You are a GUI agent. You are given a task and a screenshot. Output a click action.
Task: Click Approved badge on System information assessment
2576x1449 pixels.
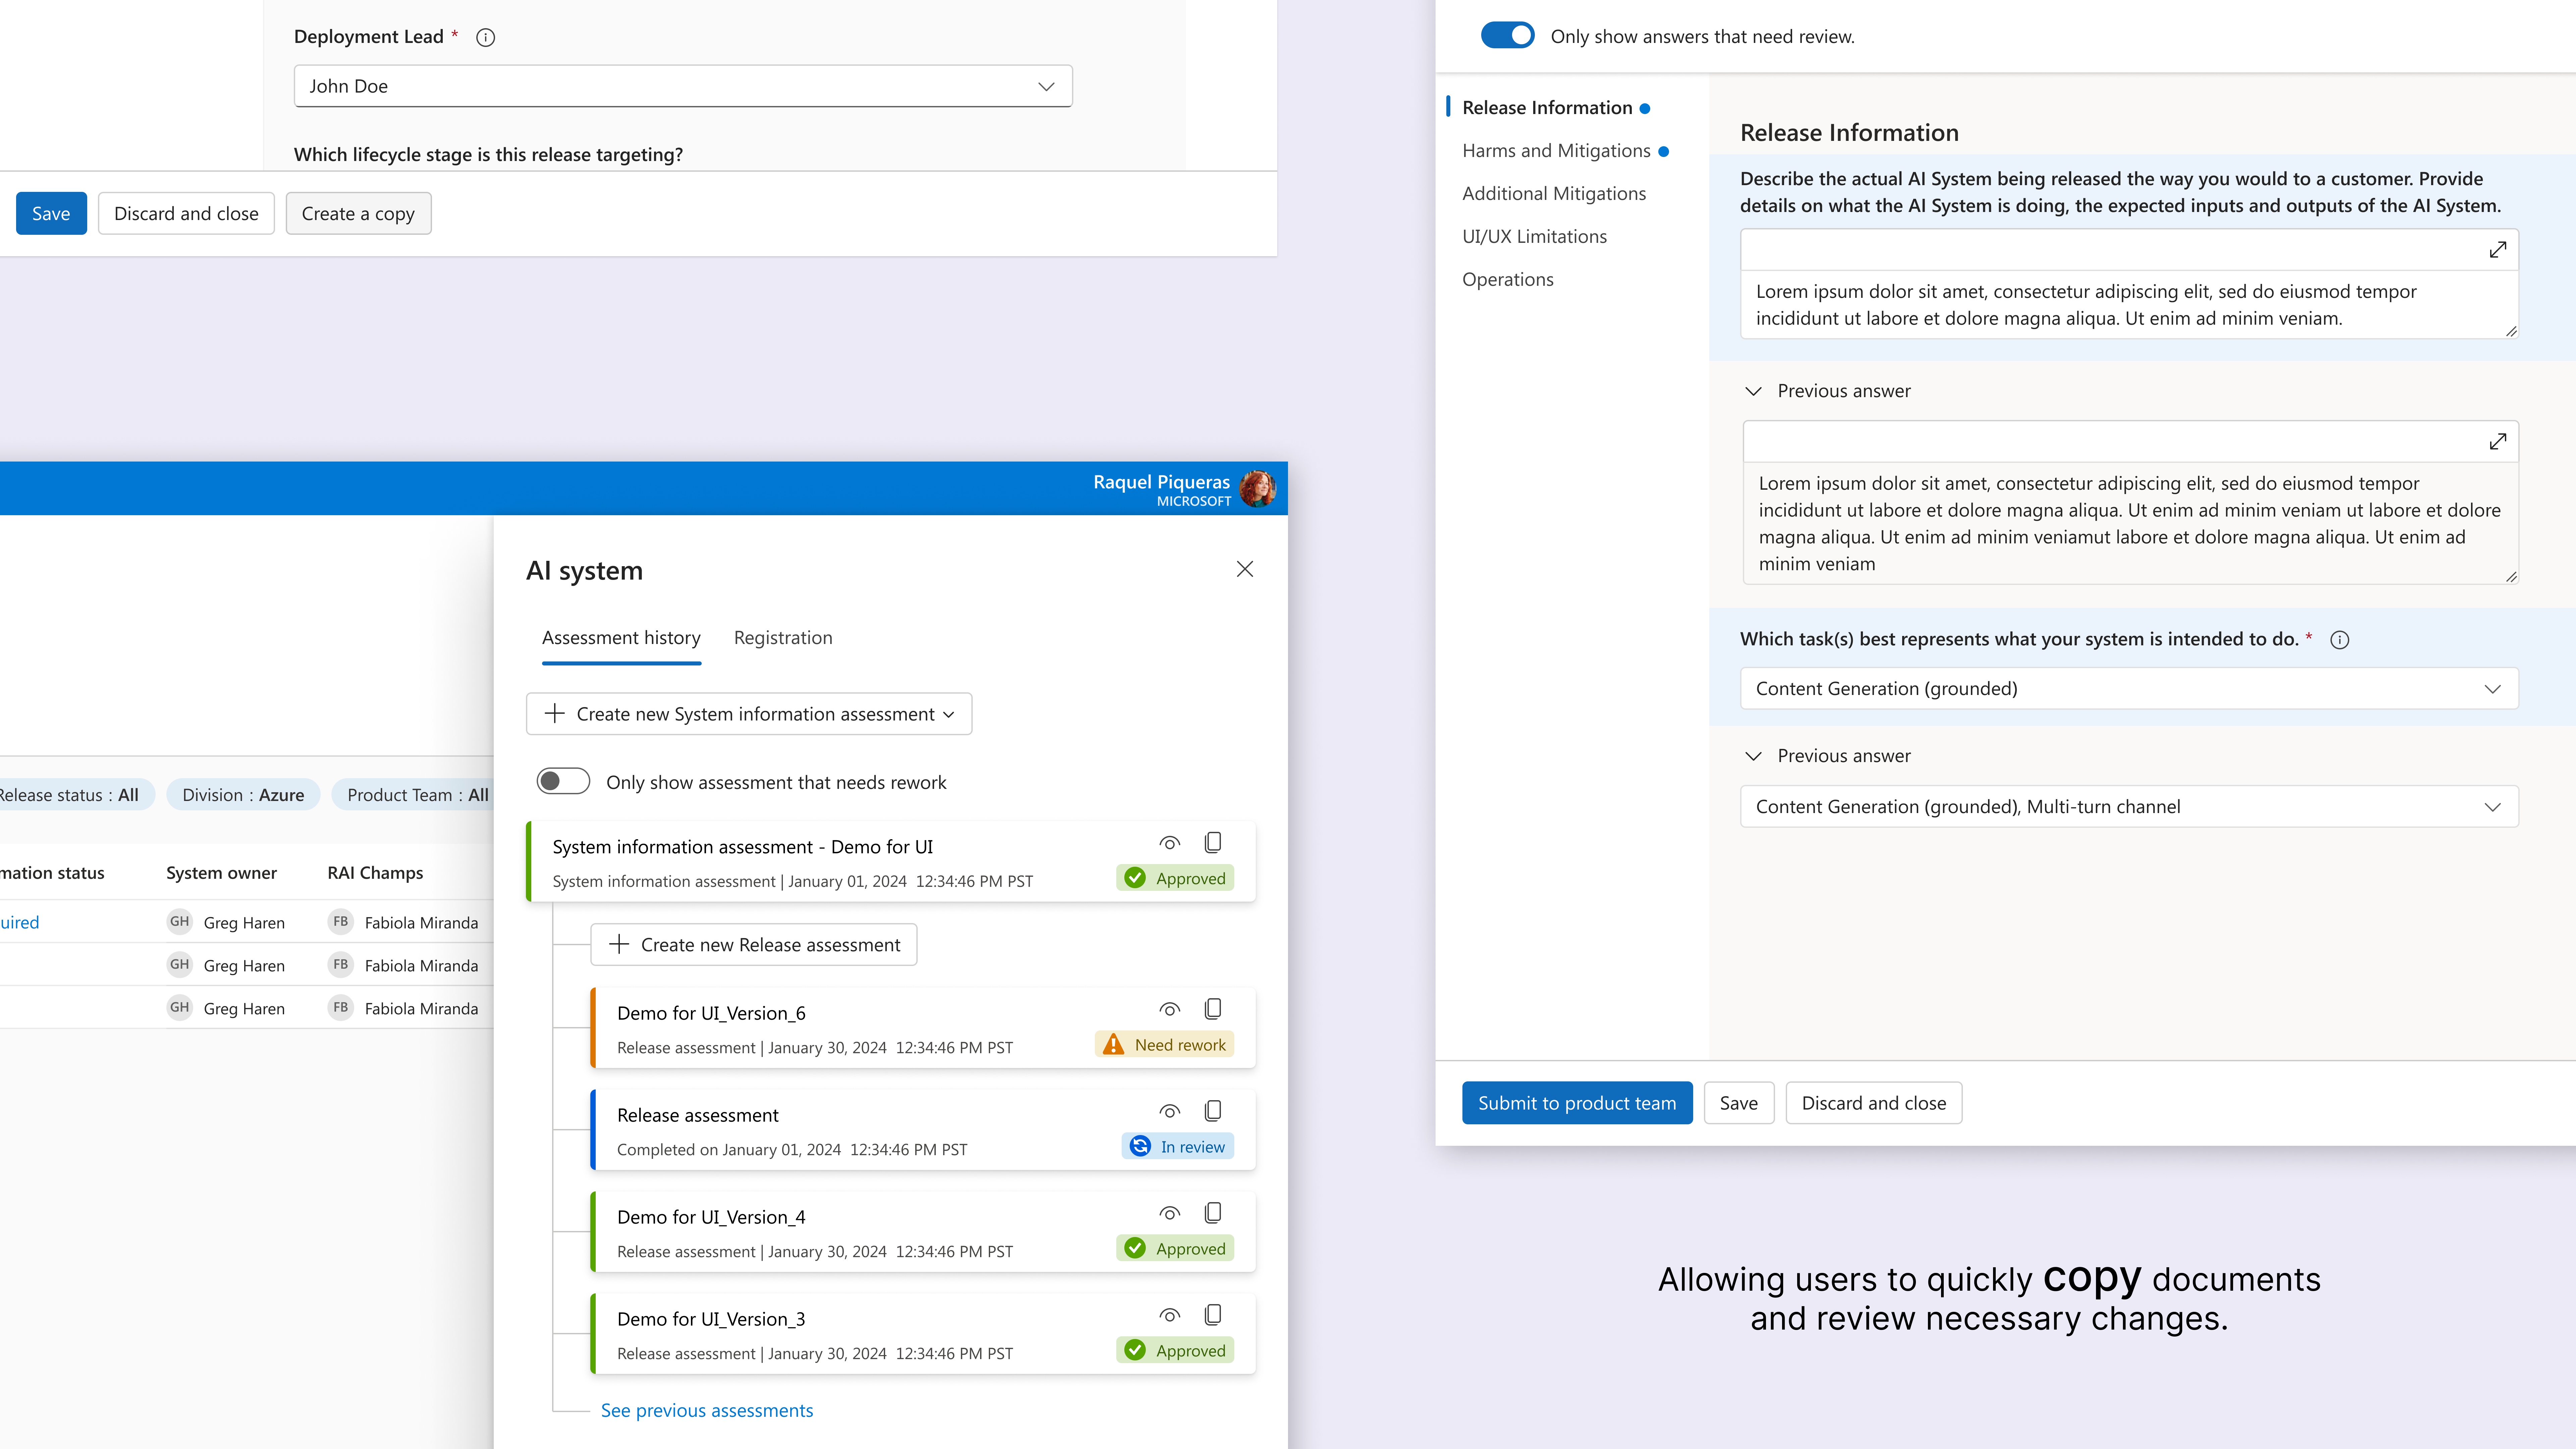click(x=1175, y=878)
